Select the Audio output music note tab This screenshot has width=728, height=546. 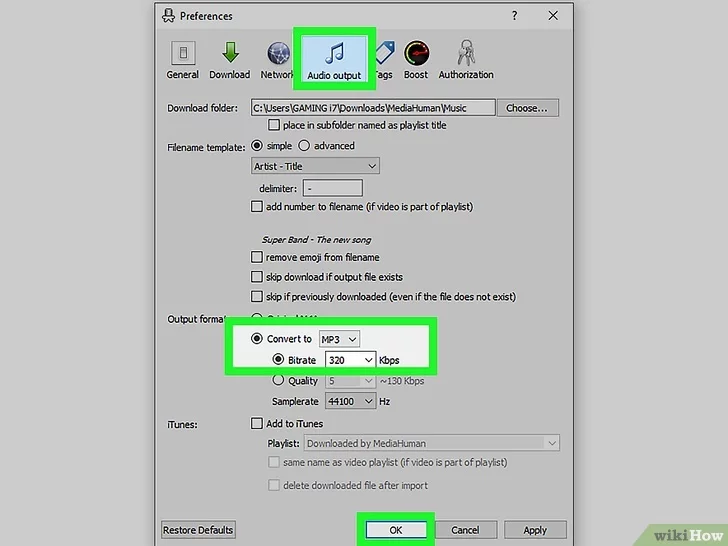point(334,60)
